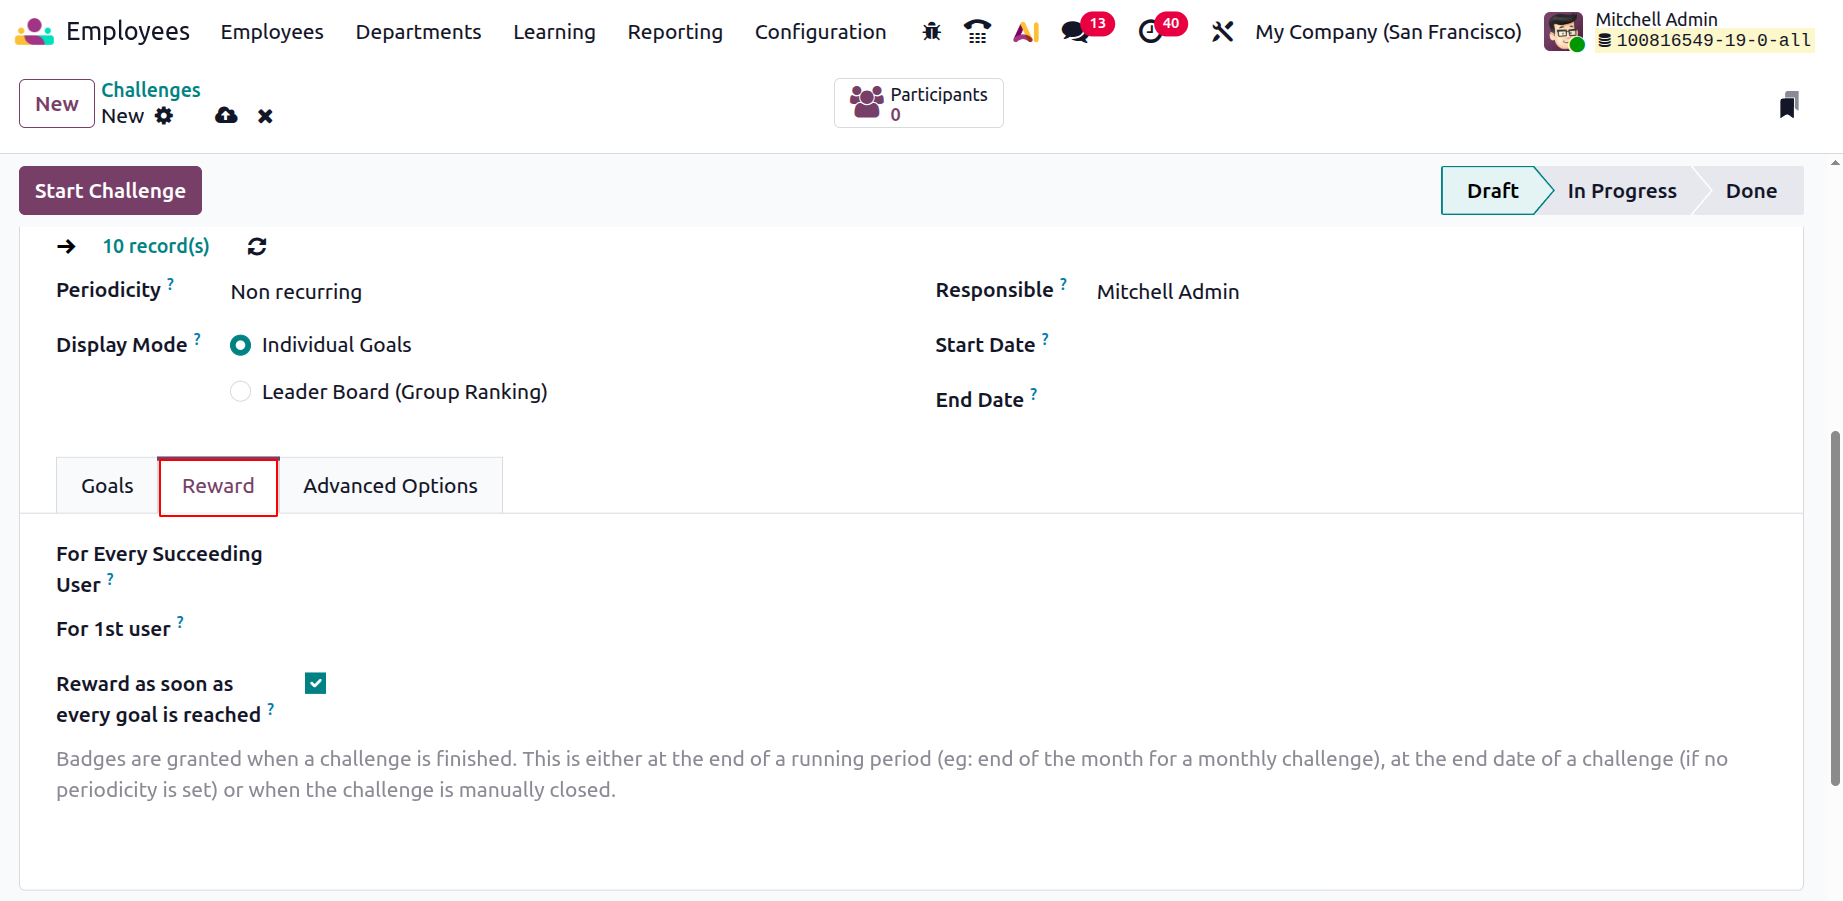The width and height of the screenshot is (1843, 901).
Task: Open the VoIP phone icon
Action: pos(977,32)
